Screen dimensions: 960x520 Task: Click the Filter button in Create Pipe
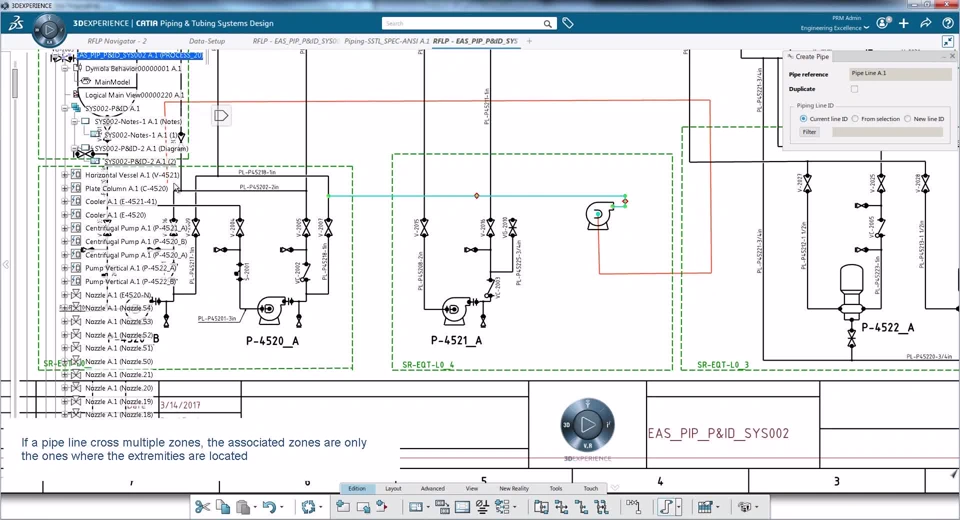pos(809,132)
